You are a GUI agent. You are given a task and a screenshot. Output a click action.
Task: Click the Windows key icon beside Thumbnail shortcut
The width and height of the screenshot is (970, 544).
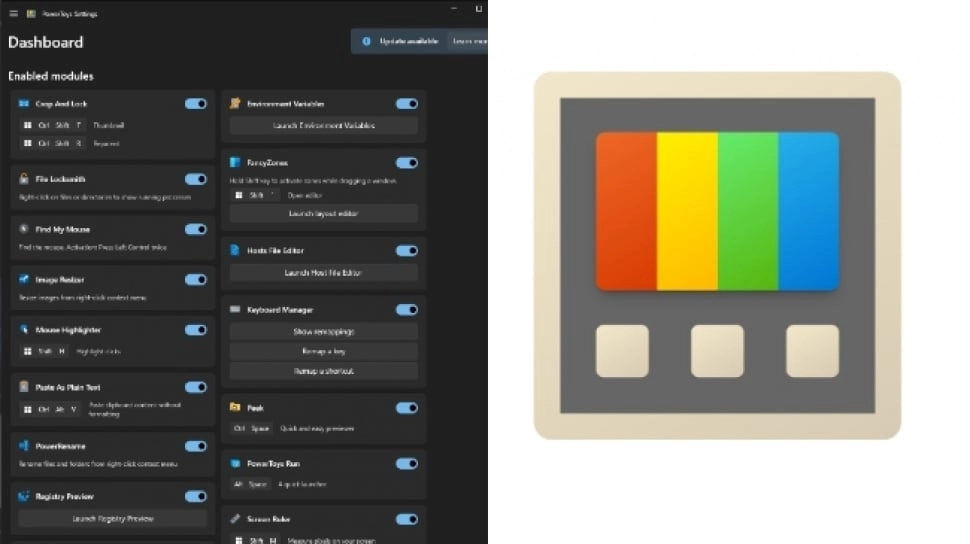[27, 125]
